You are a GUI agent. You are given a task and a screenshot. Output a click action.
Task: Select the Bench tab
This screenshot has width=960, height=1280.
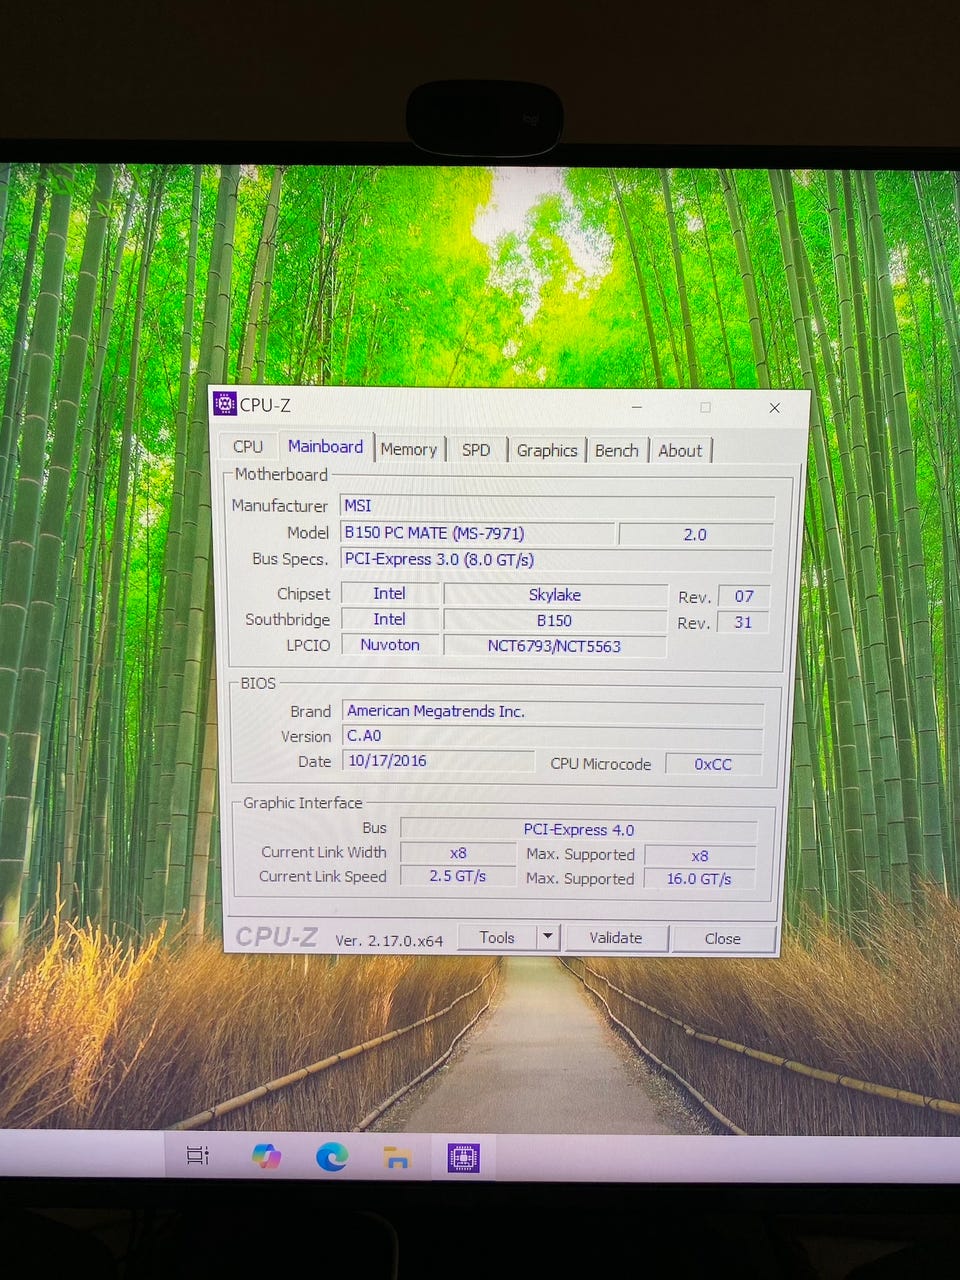coord(616,451)
